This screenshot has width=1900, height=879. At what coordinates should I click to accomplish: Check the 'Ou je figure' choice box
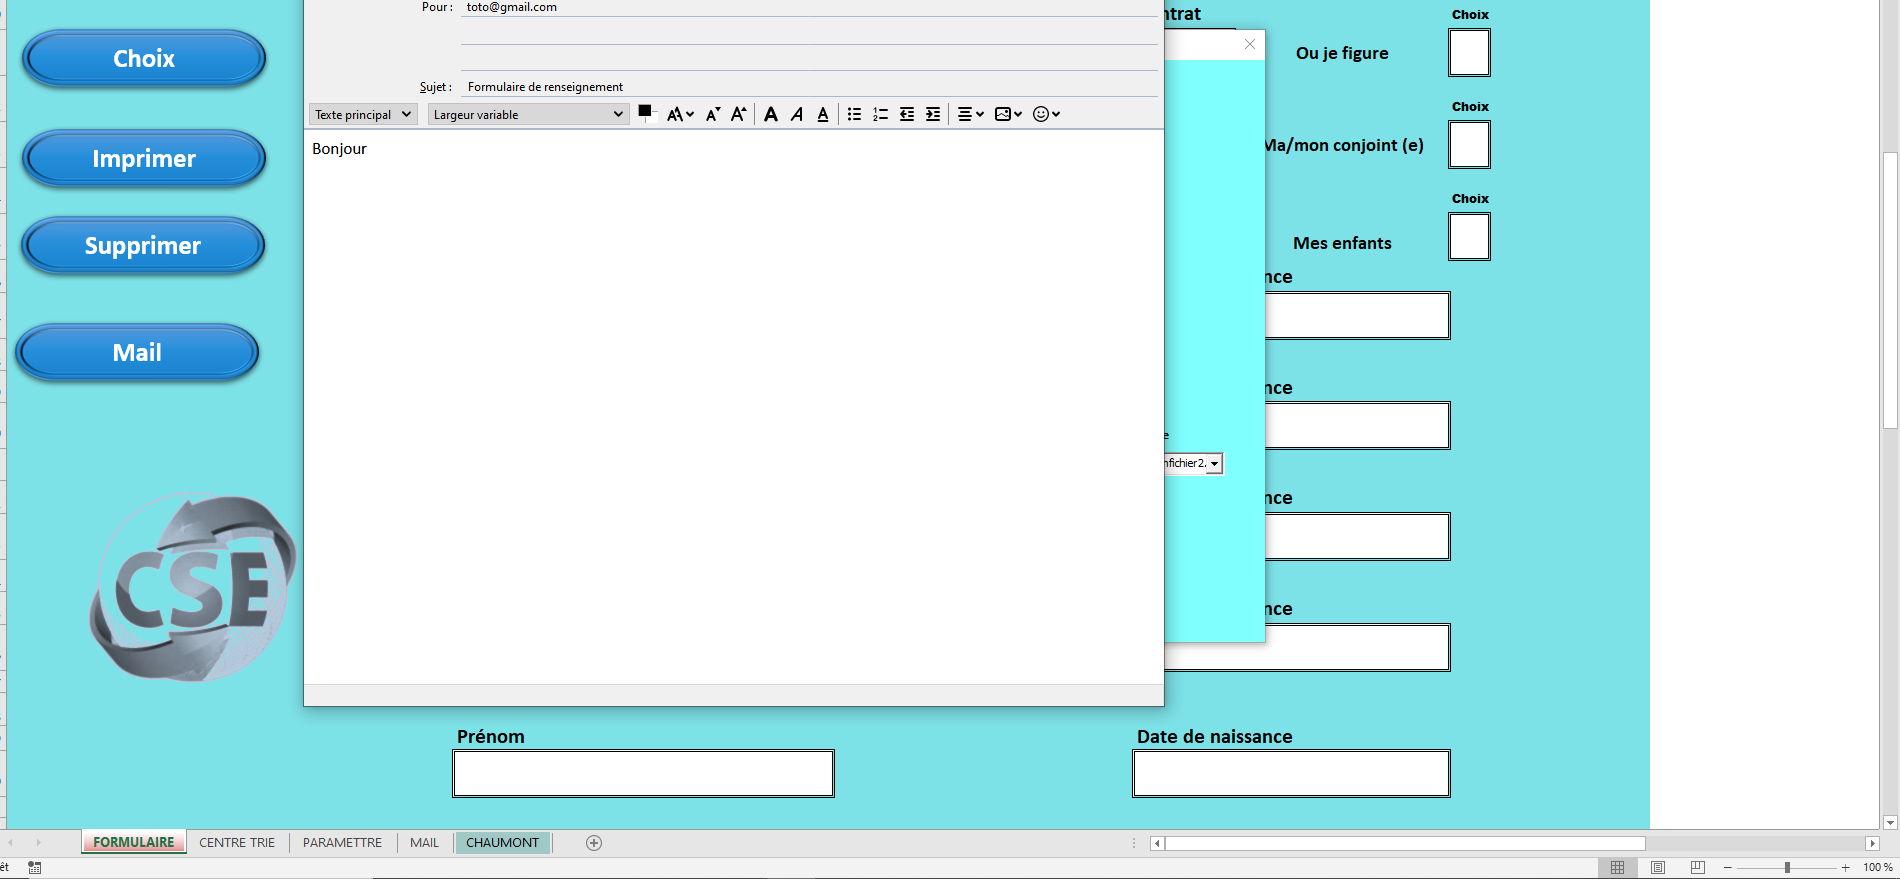tap(1469, 53)
